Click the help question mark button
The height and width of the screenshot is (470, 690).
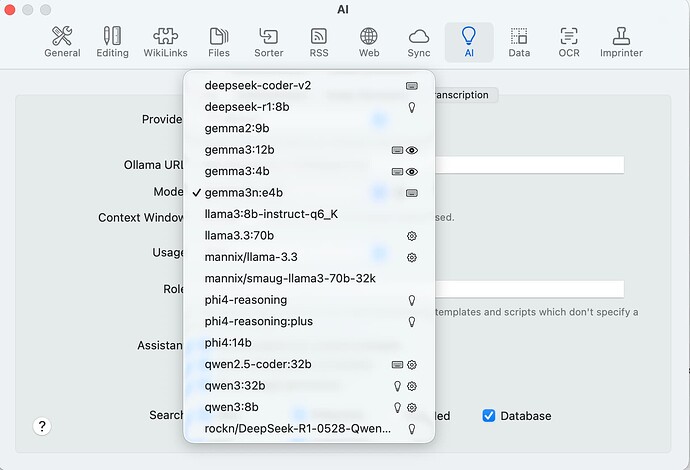coord(42,426)
